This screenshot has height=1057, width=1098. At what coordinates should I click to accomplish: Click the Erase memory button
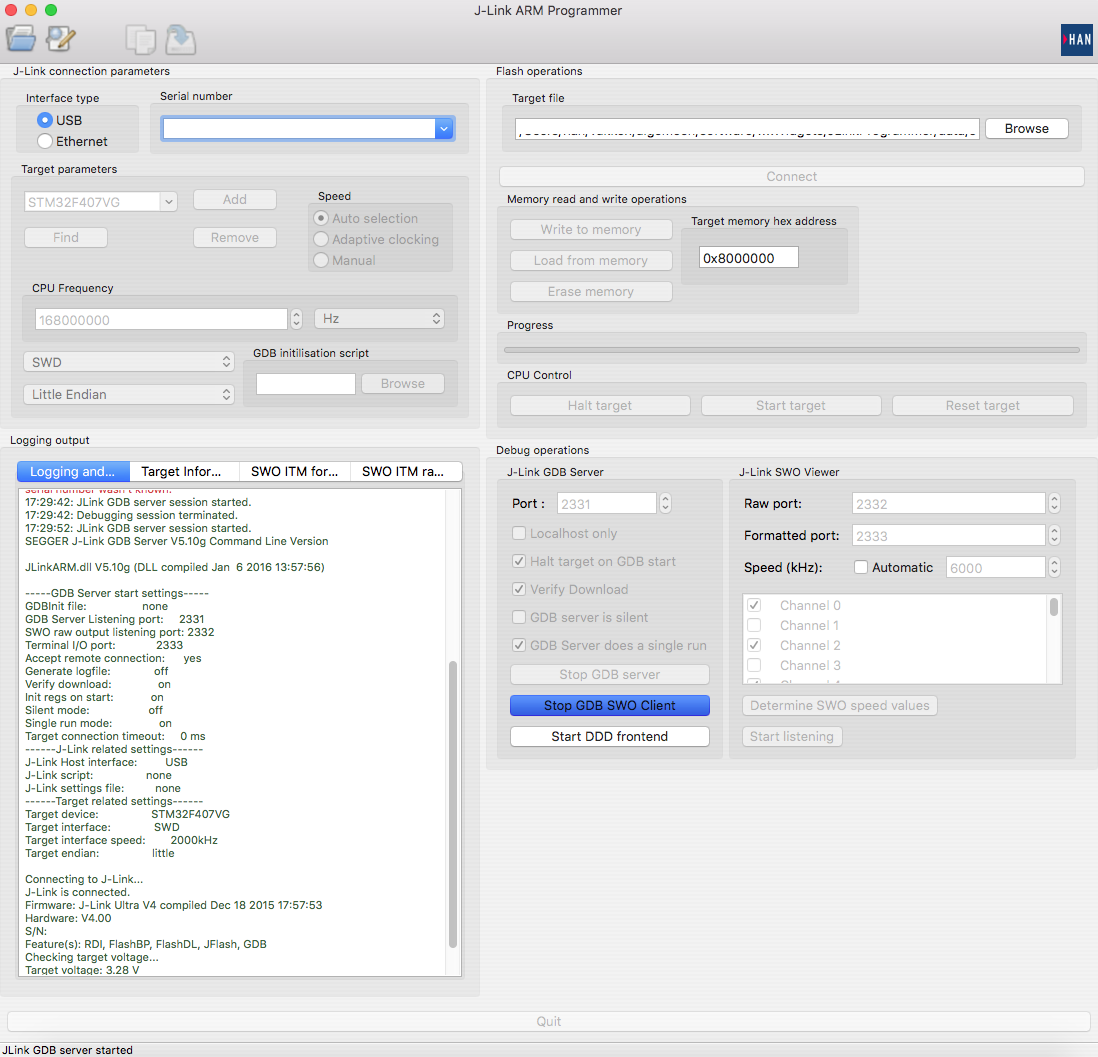591,291
